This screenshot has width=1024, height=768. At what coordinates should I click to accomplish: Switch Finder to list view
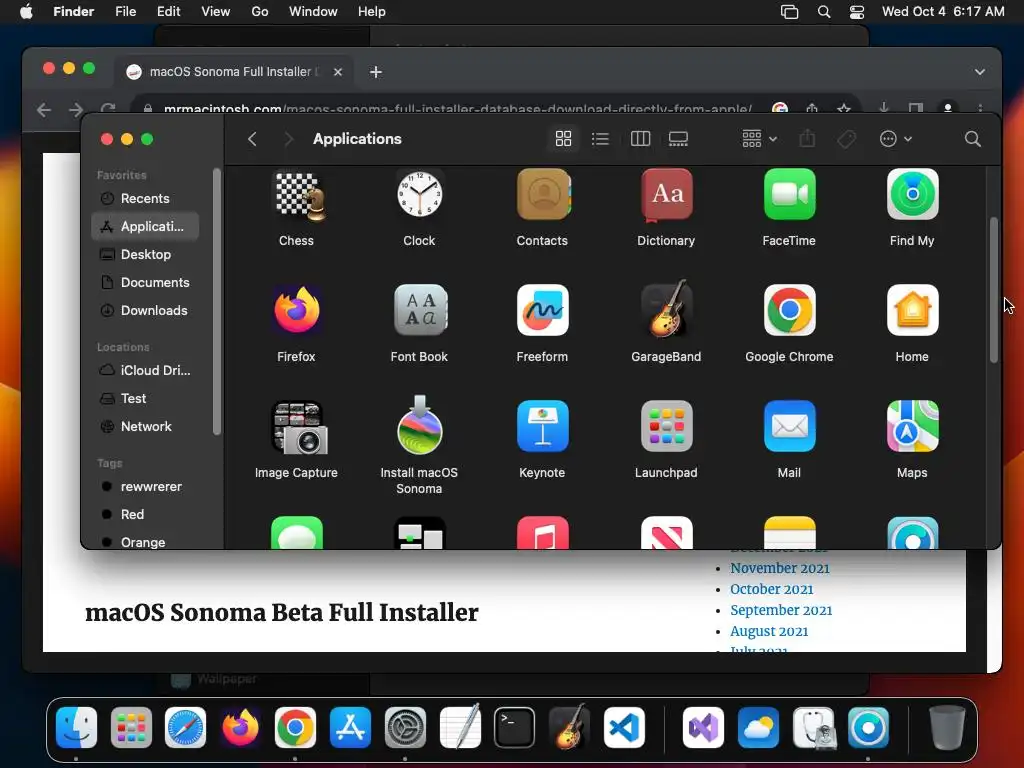tap(600, 138)
